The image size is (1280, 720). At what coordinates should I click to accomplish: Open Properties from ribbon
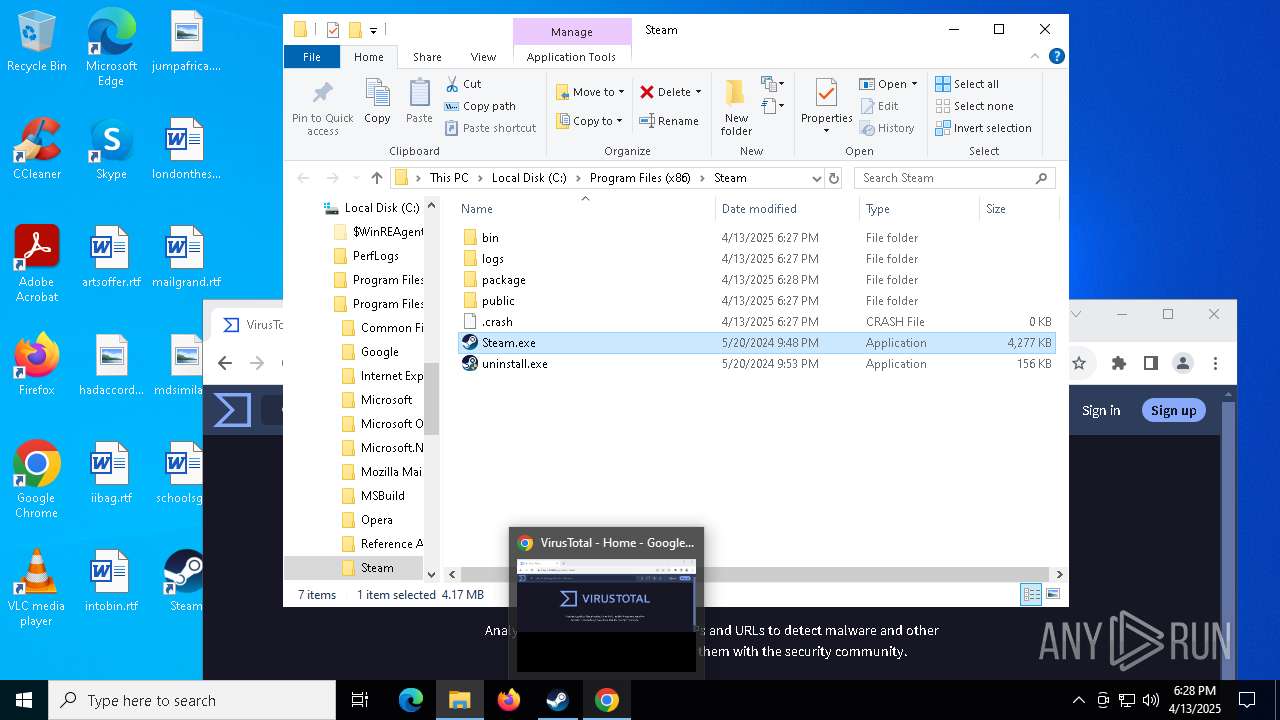tap(826, 106)
